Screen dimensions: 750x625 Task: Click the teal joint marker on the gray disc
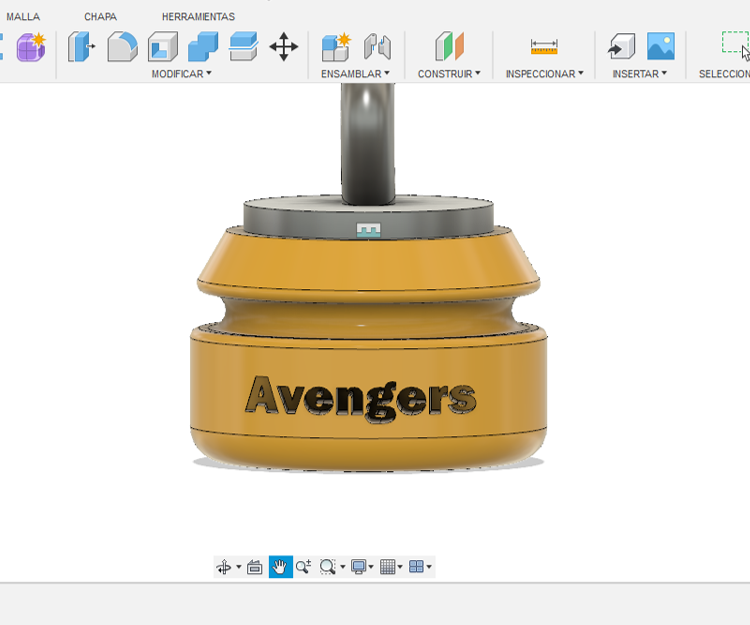click(x=368, y=230)
